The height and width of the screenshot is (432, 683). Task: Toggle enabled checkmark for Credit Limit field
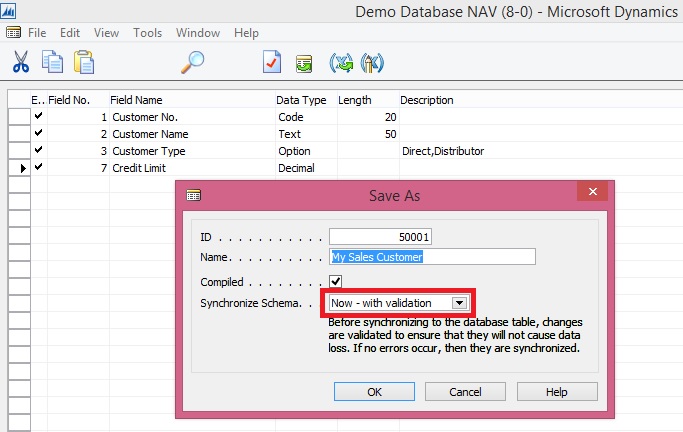coord(38,168)
